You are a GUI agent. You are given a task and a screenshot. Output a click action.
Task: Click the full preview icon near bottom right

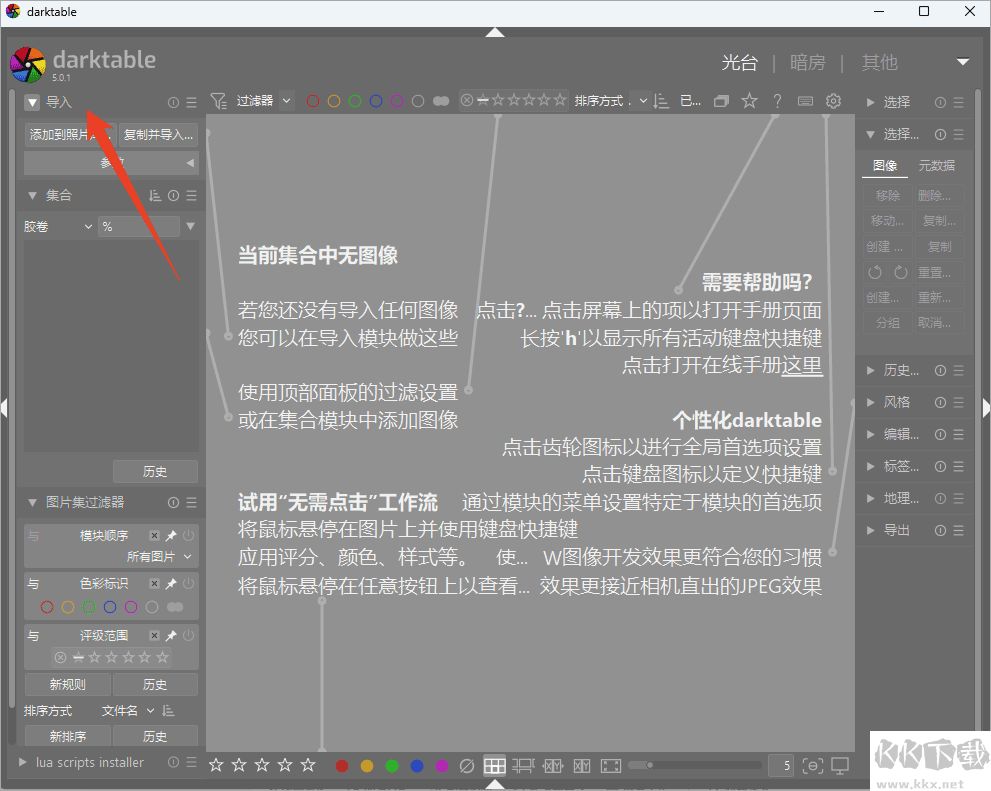click(610, 765)
